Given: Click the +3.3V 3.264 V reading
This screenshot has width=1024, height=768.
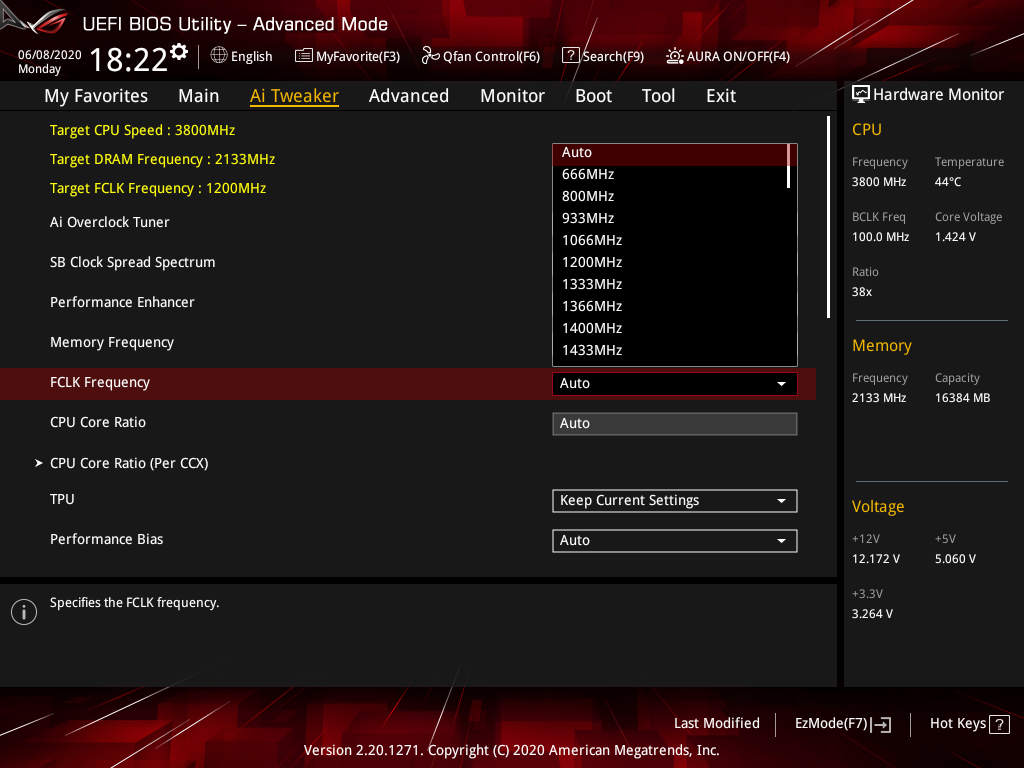Looking at the screenshot, I should click(872, 614).
